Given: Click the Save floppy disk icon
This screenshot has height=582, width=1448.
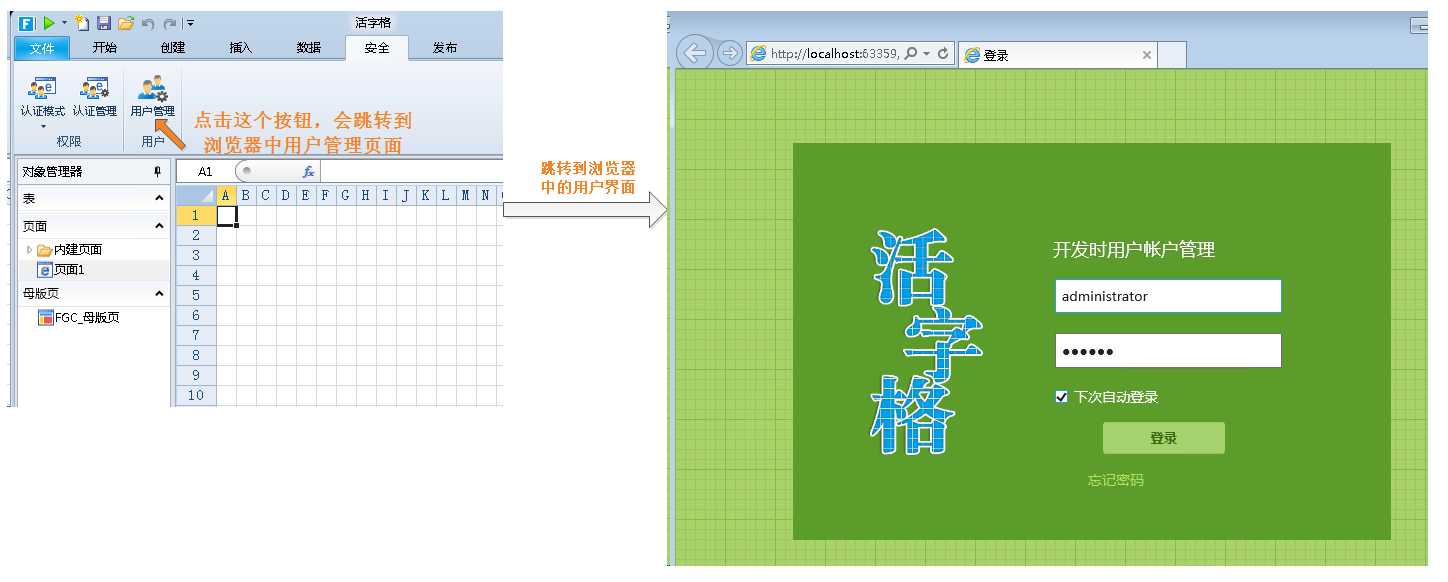Looking at the screenshot, I should coord(104,22).
